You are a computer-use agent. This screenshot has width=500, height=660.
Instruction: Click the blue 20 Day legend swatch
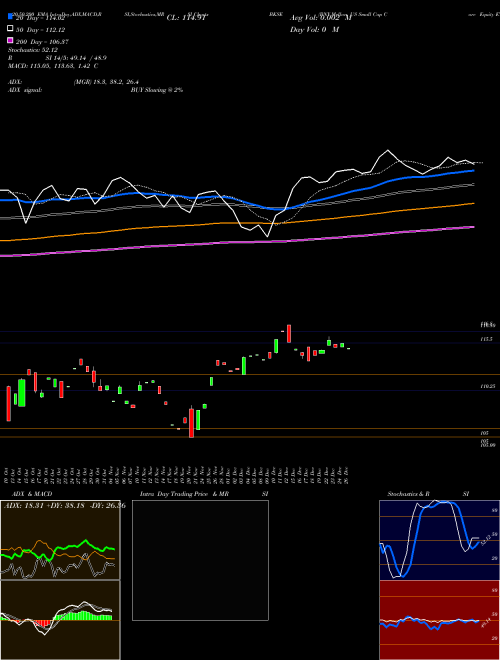[10, 17]
